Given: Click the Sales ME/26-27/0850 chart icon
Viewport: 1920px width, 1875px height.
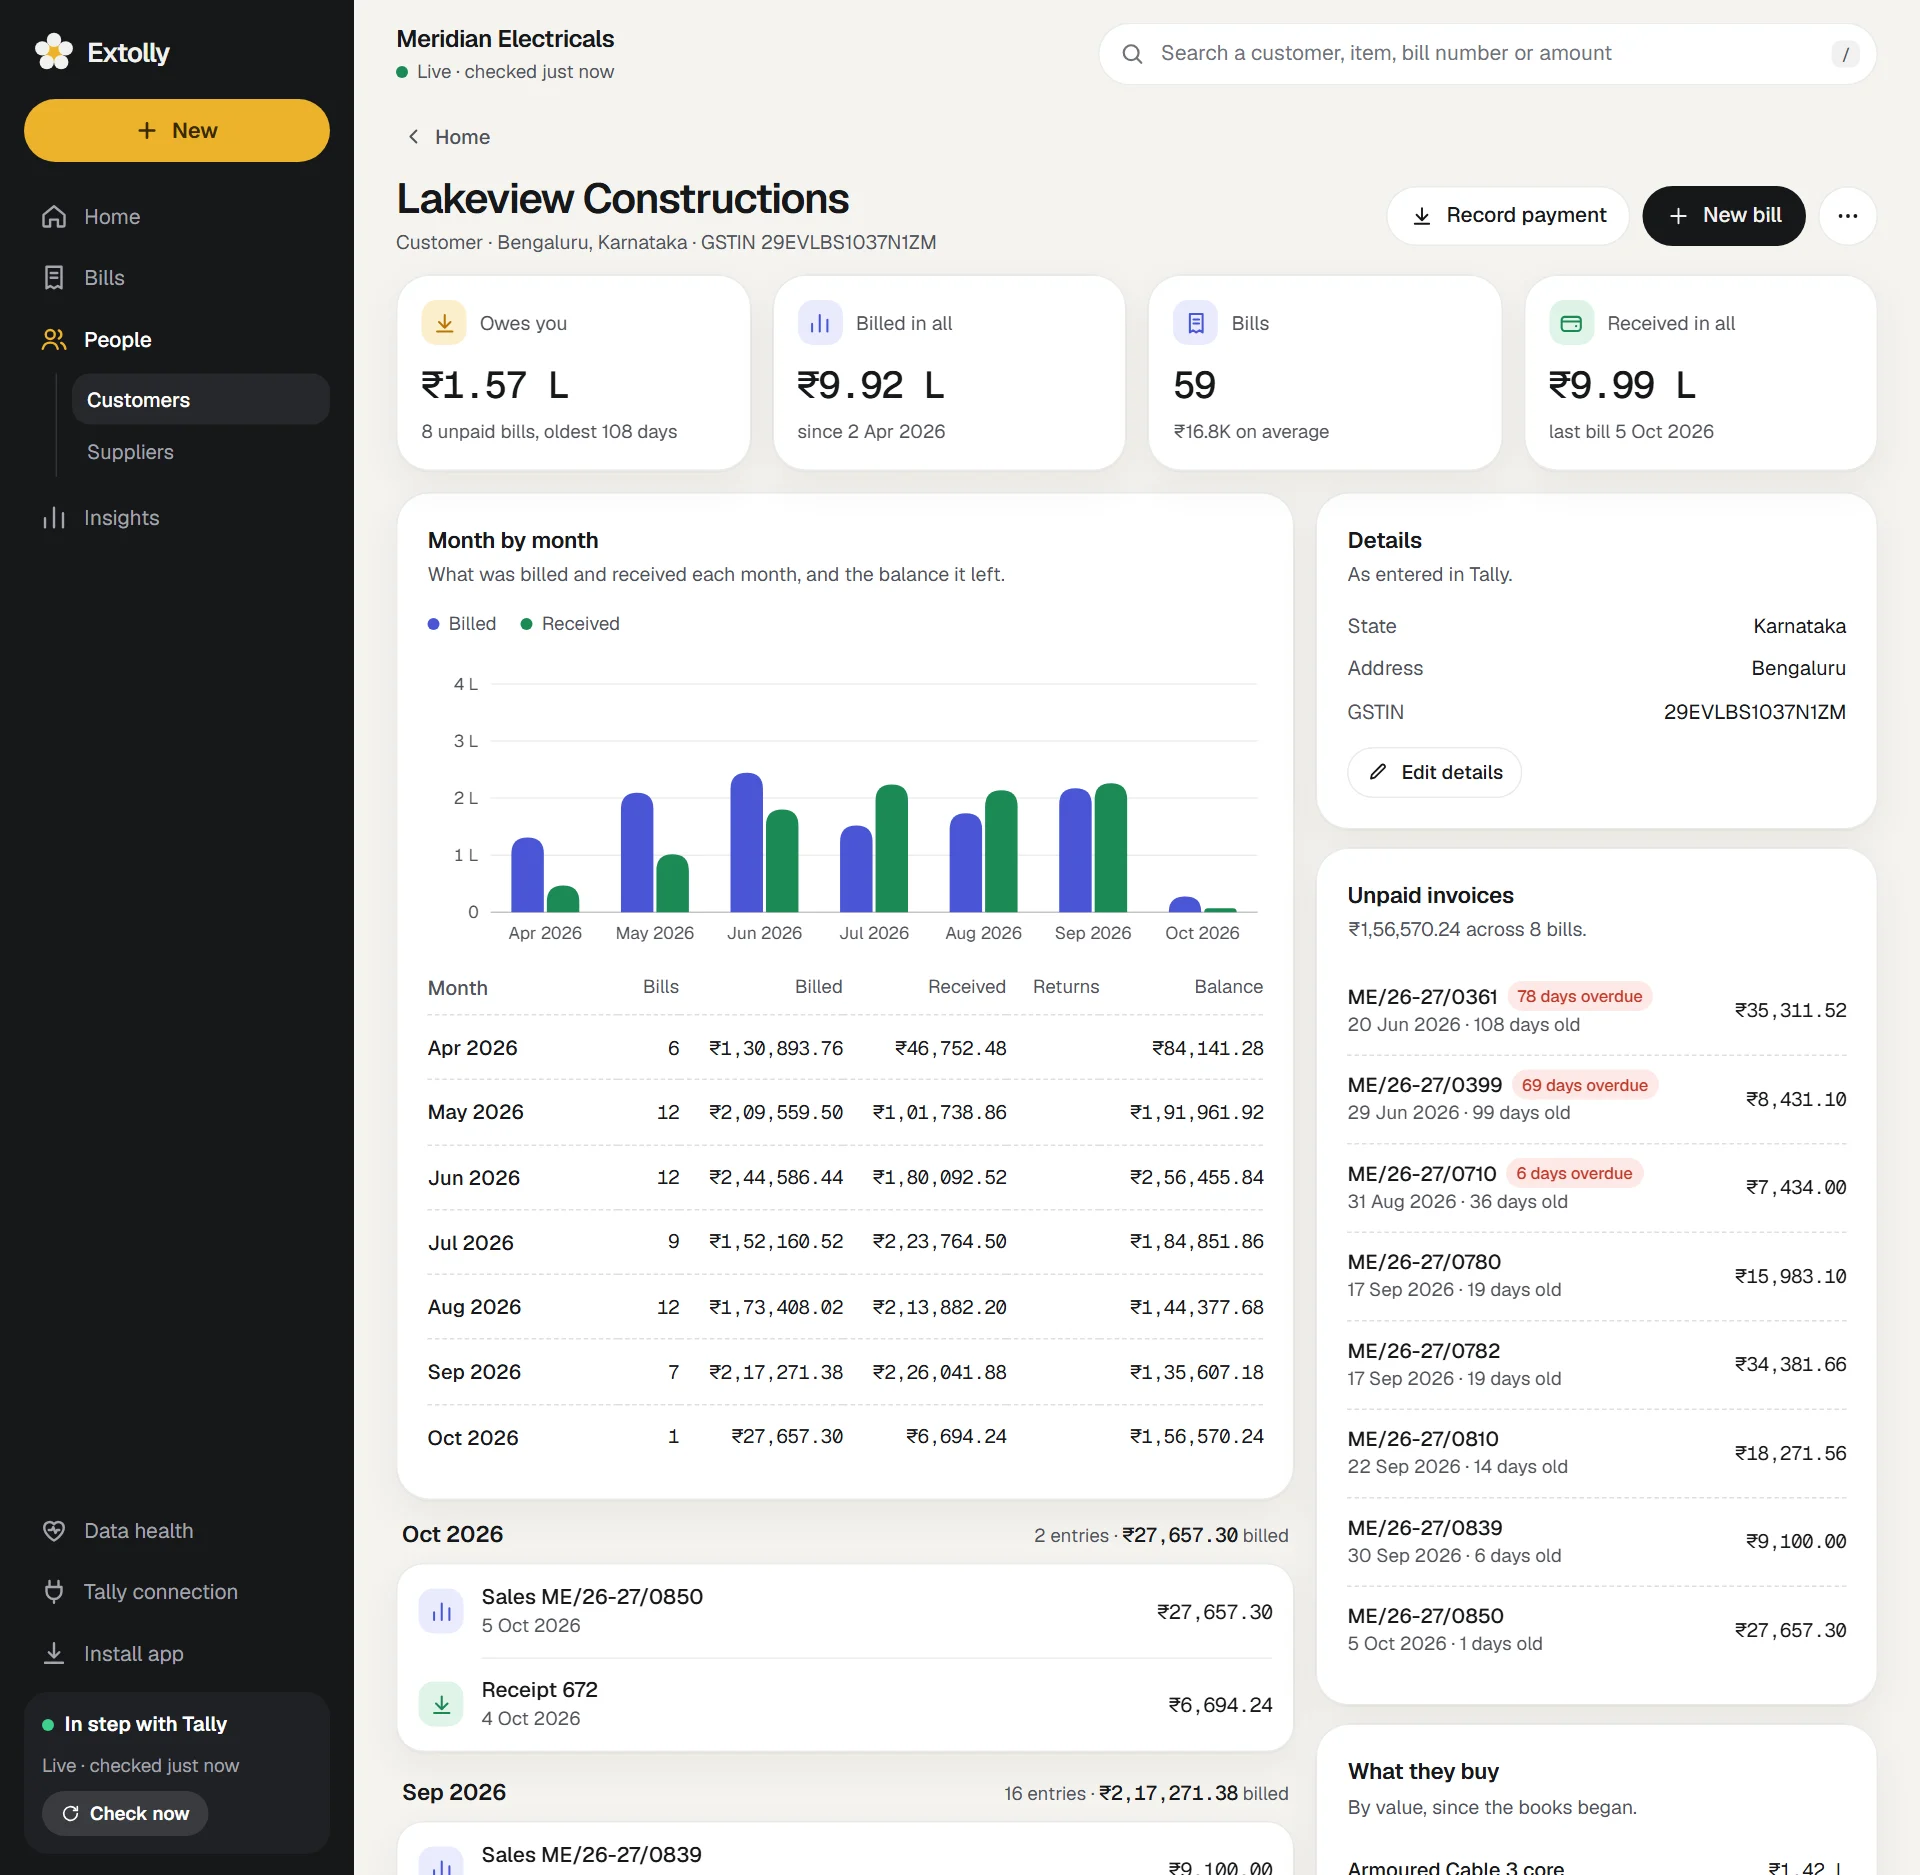Looking at the screenshot, I should 441,1611.
